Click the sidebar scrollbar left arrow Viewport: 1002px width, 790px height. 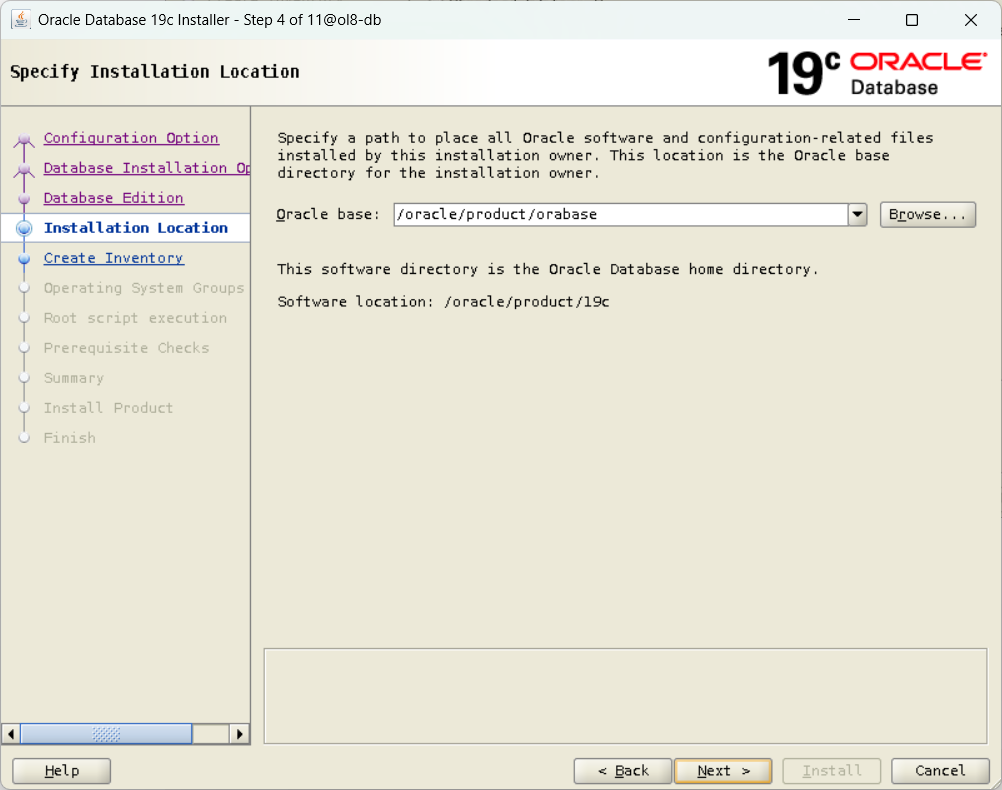[11, 734]
